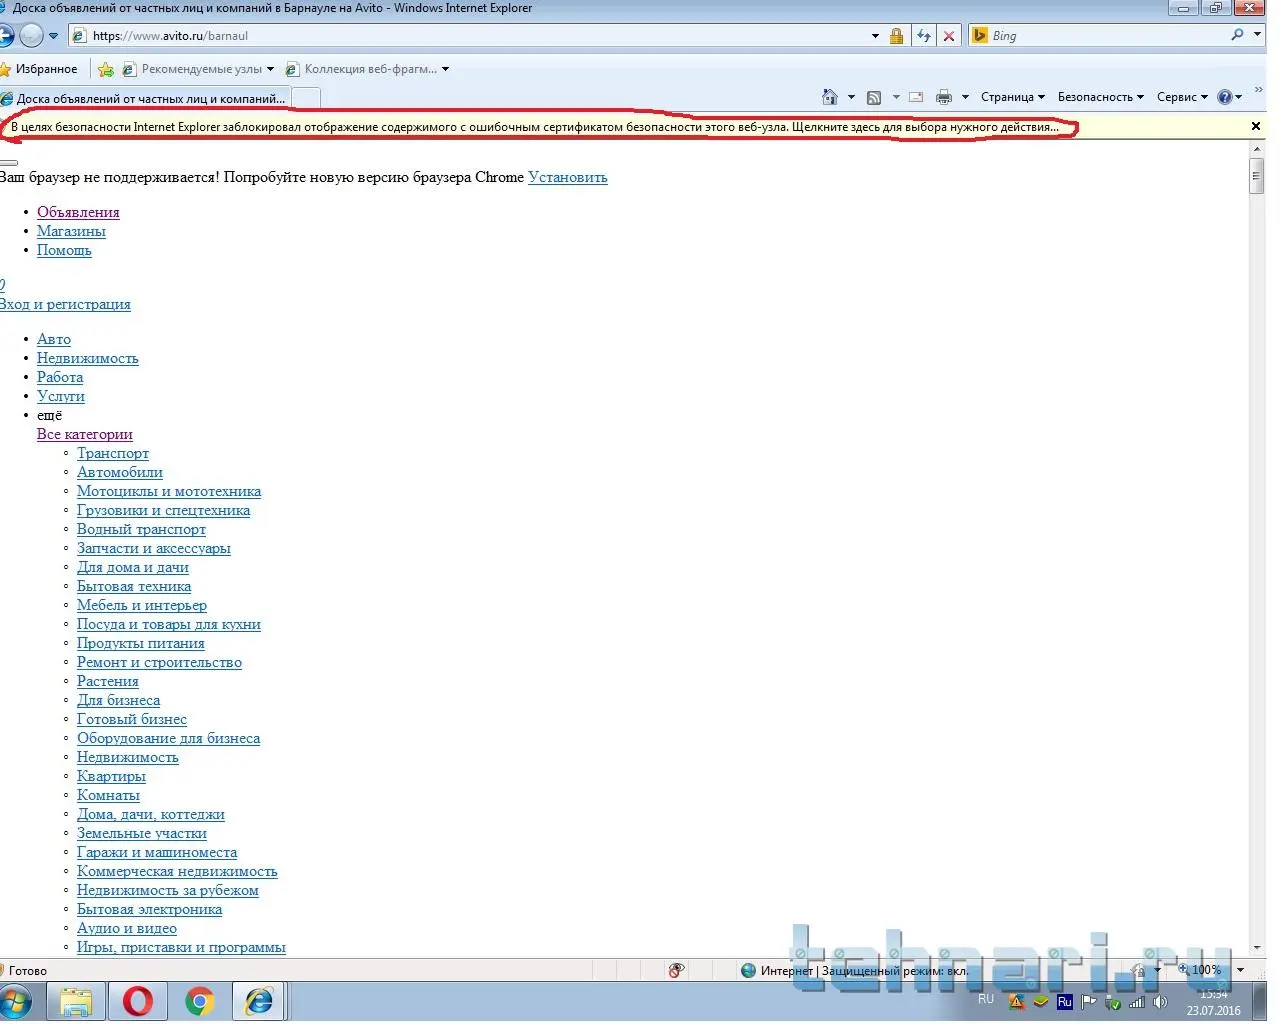Open Windows Explorer from the taskbar
Viewport: 1280px width, 1024px height.
76,1001
